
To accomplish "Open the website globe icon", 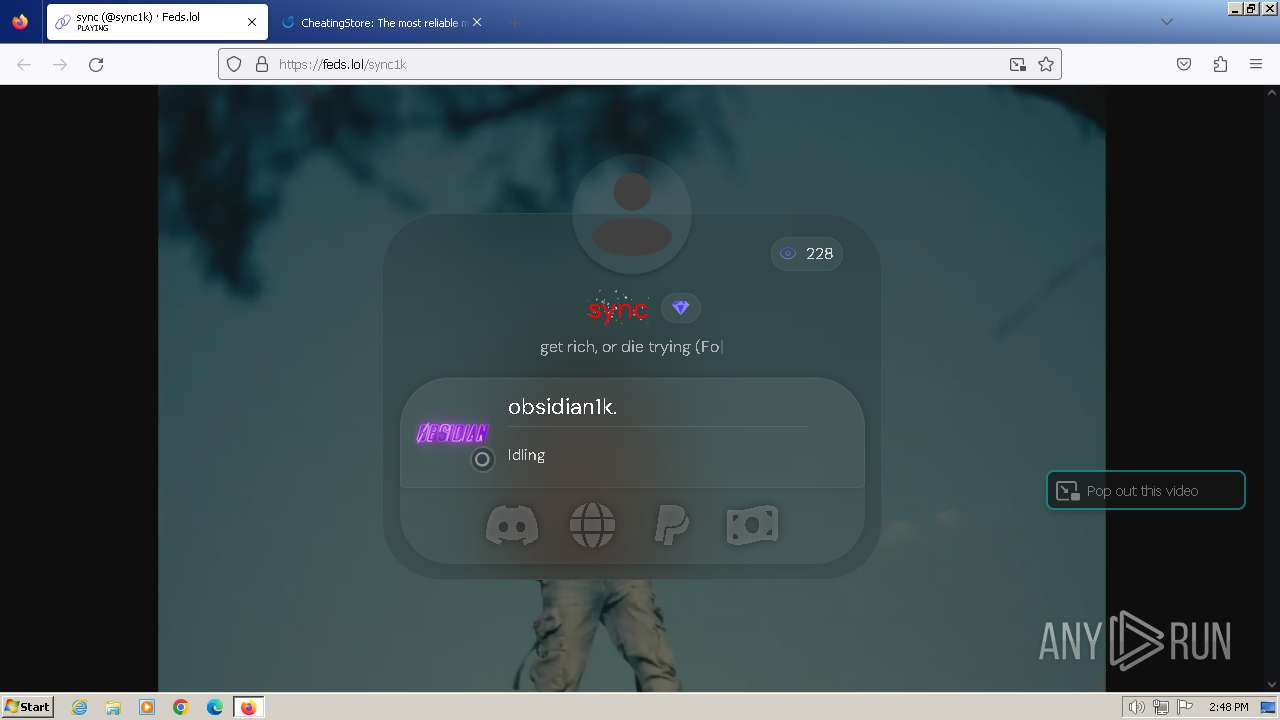I will [x=592, y=524].
